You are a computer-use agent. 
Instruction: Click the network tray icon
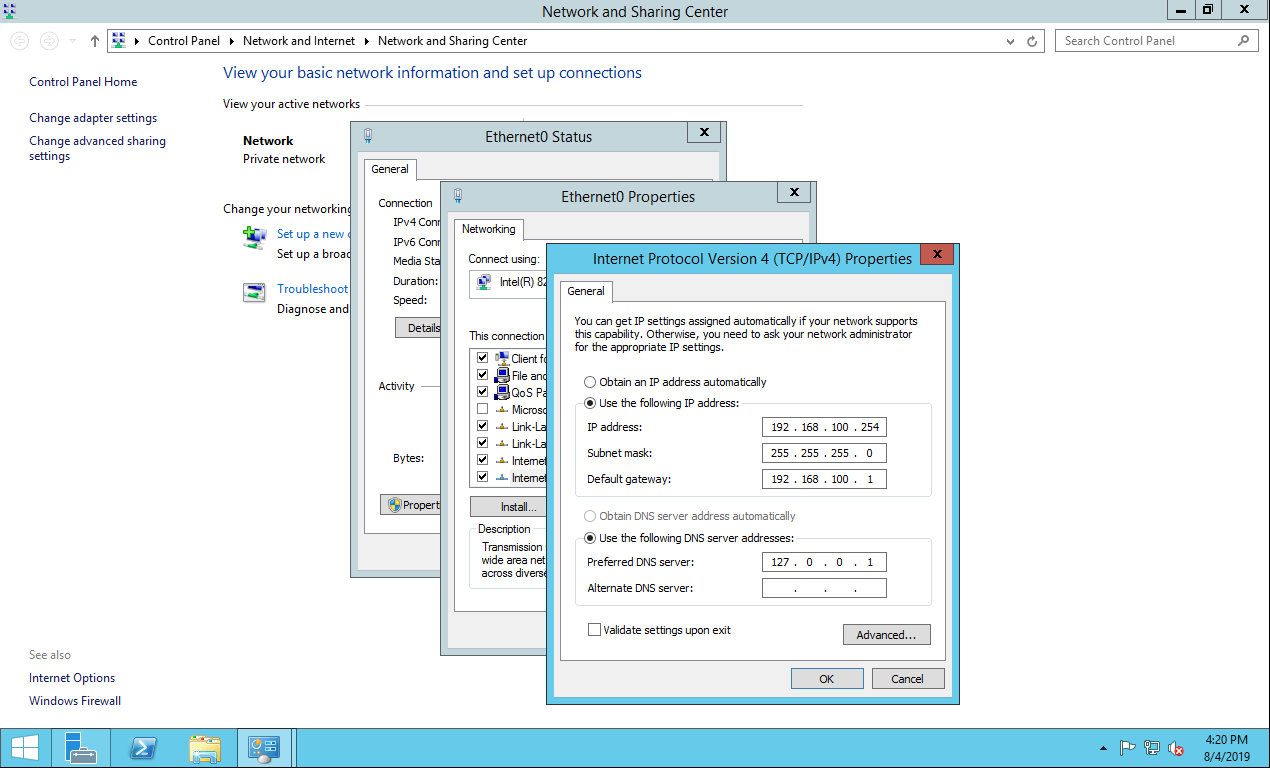pos(1152,748)
